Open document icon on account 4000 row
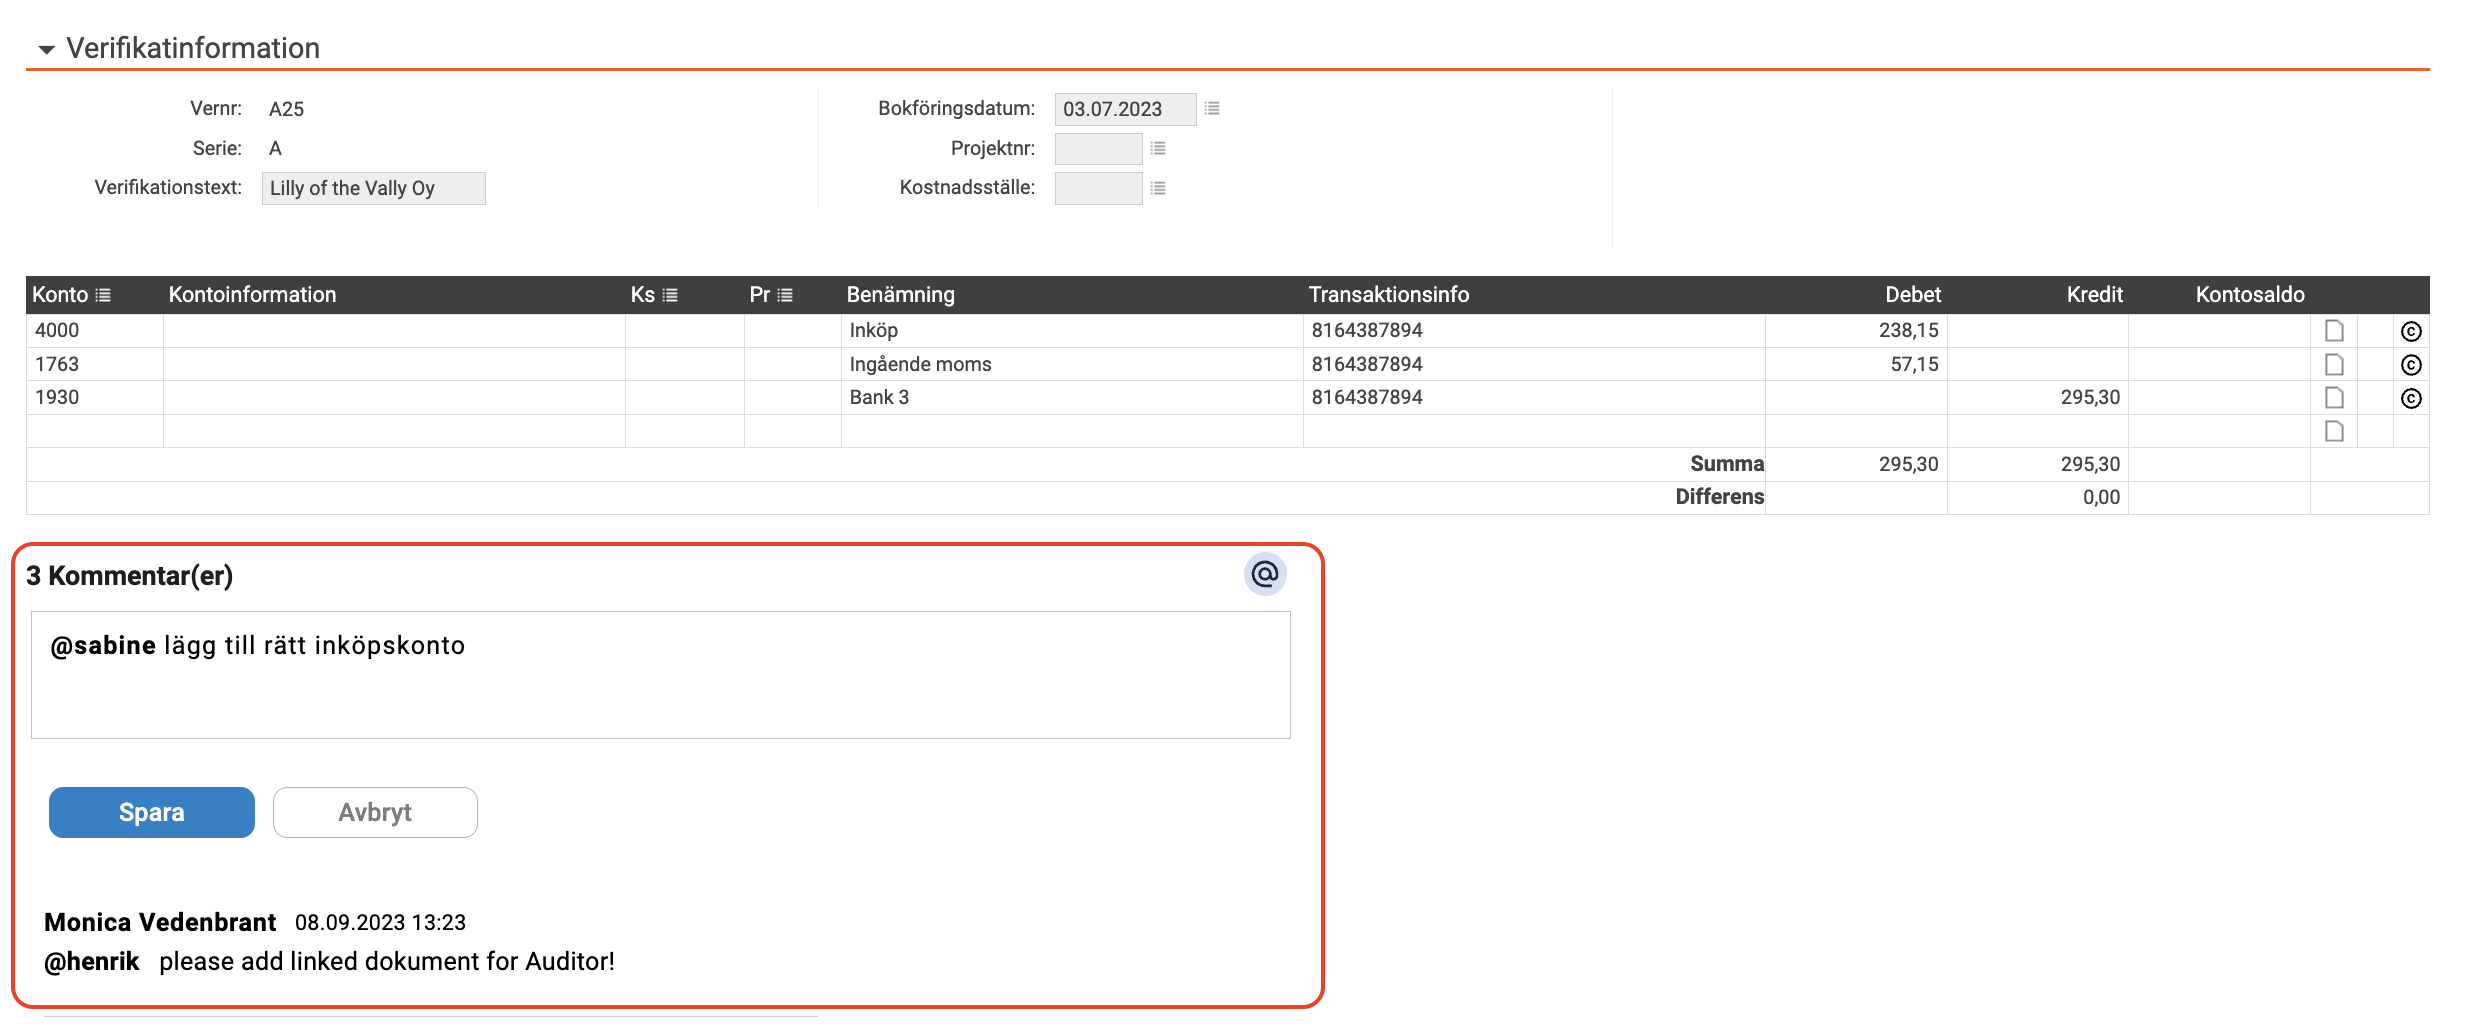The image size is (2468, 1030). pos(2334,331)
